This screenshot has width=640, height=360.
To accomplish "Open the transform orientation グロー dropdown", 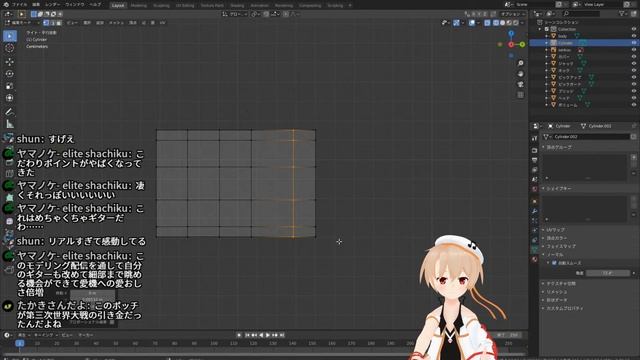I will tap(236, 14).
